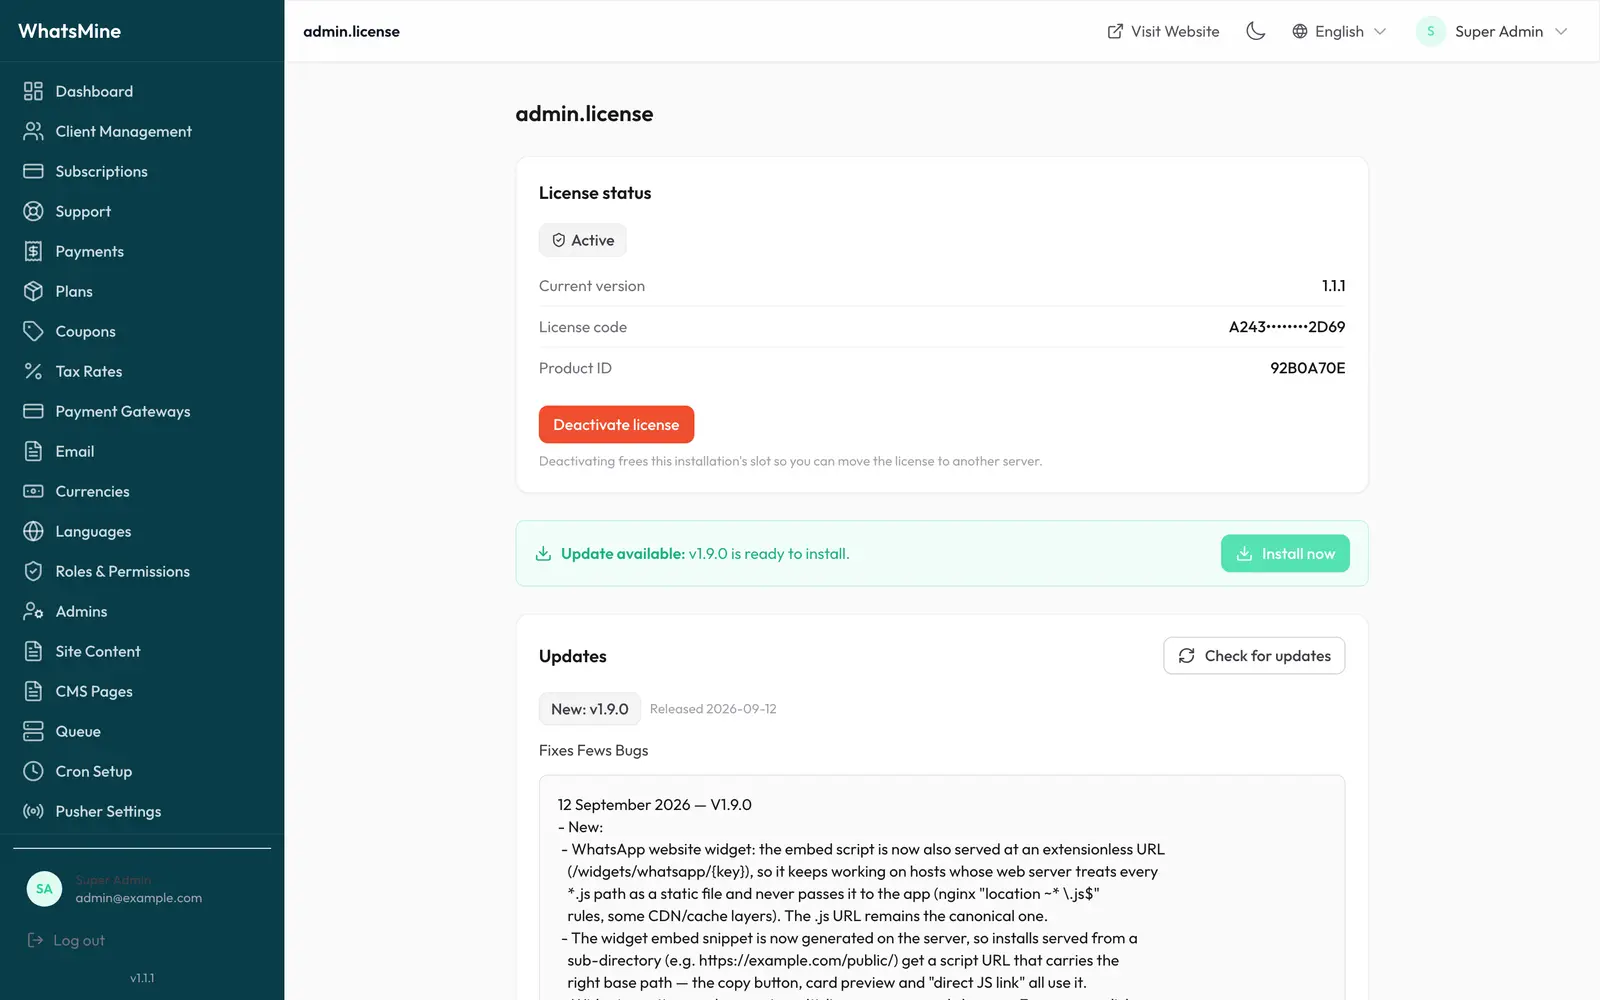The height and width of the screenshot is (1000, 1600).
Task: Click the external-link icon beside Visit Website
Action: 1115,31
